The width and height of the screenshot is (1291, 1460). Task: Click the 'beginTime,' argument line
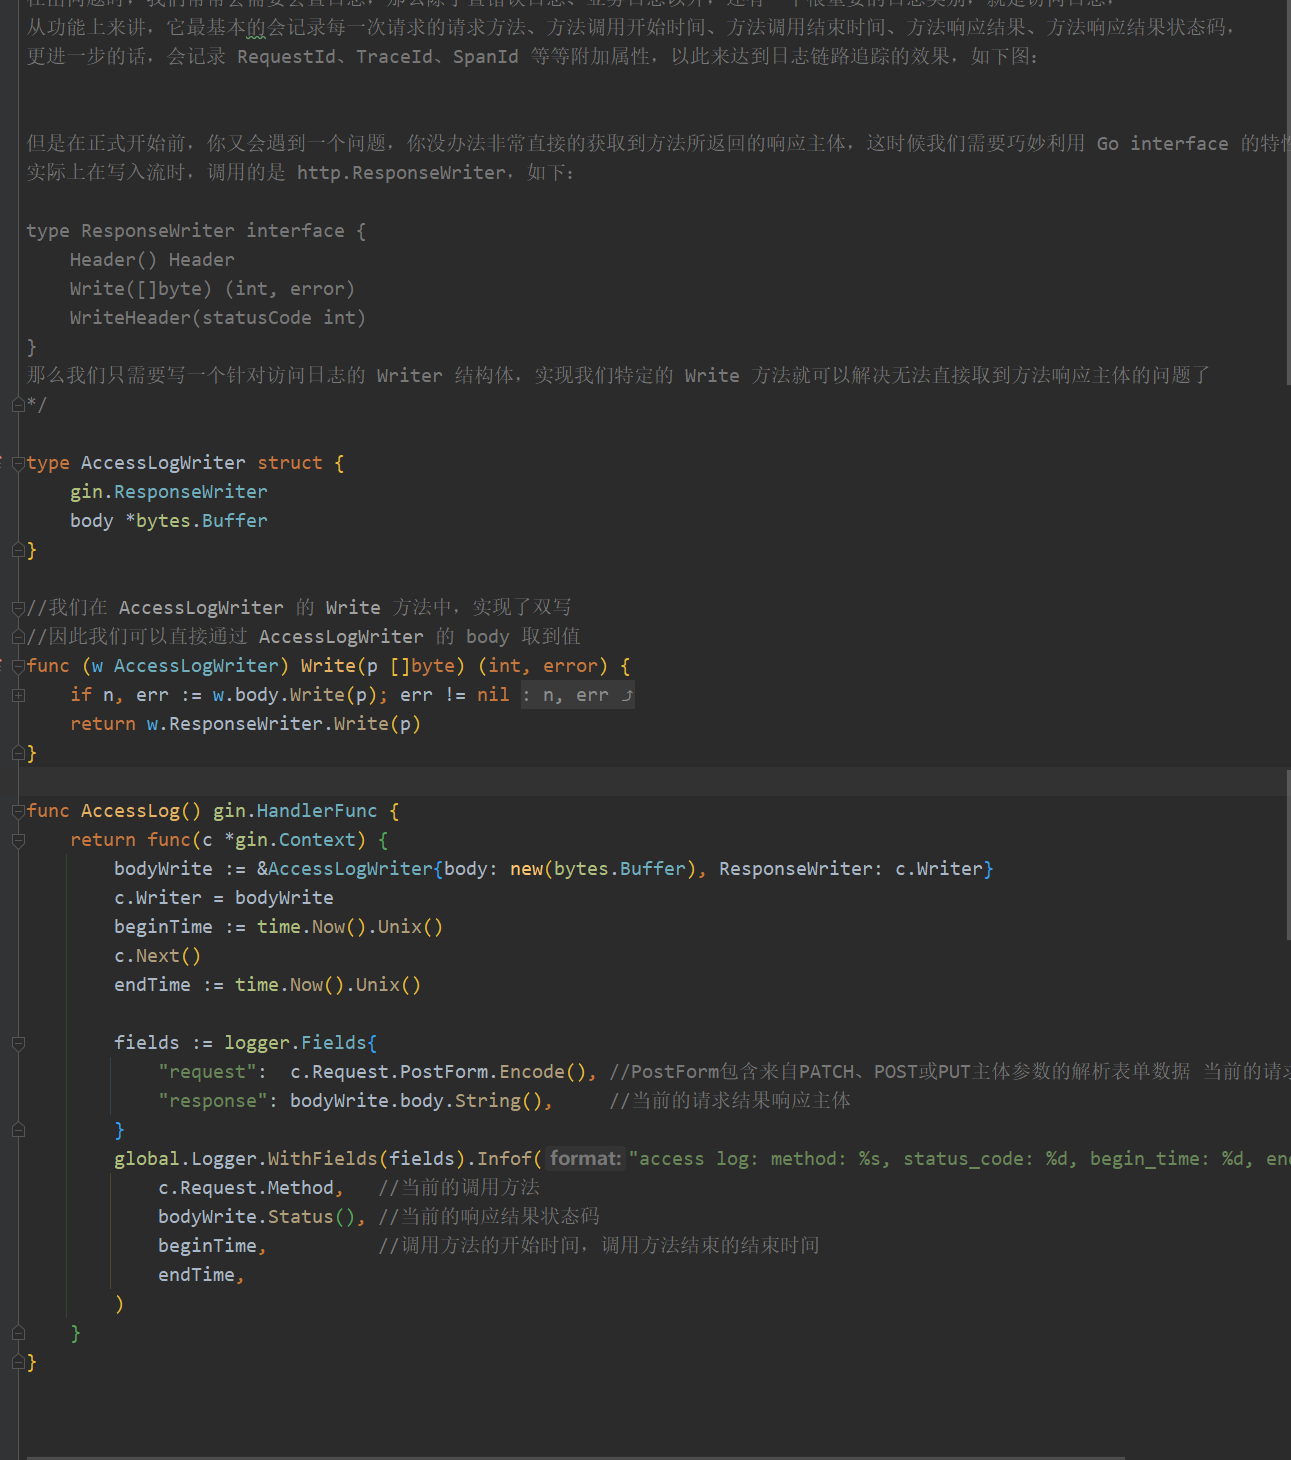click(213, 1246)
